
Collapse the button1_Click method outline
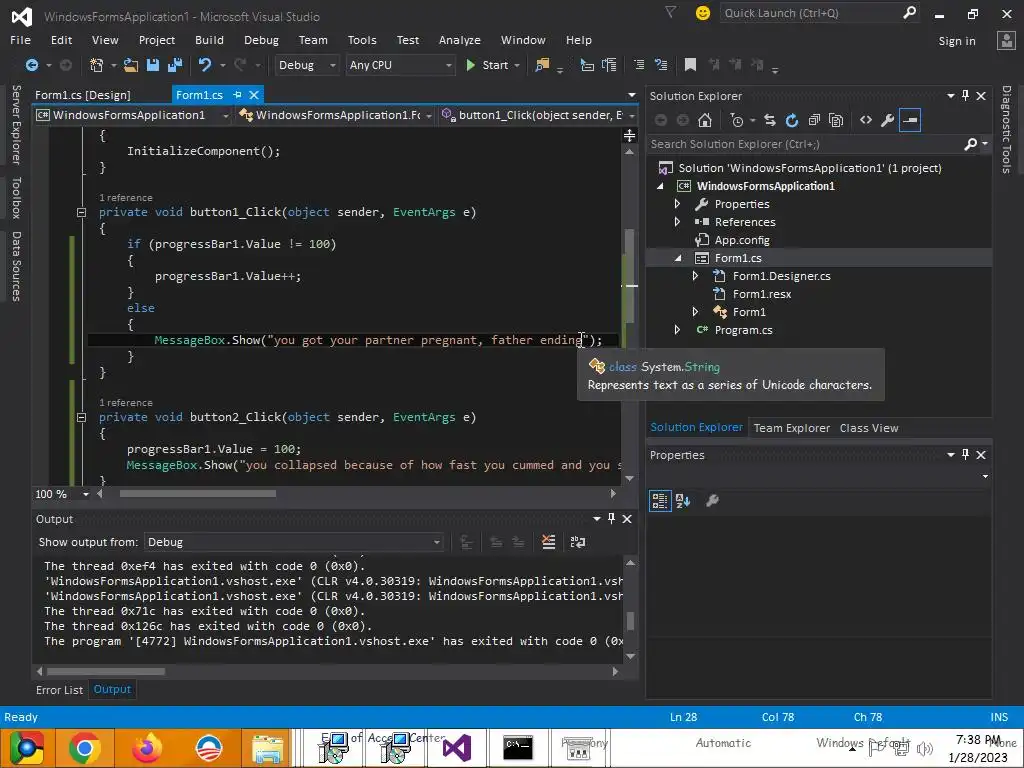point(82,212)
